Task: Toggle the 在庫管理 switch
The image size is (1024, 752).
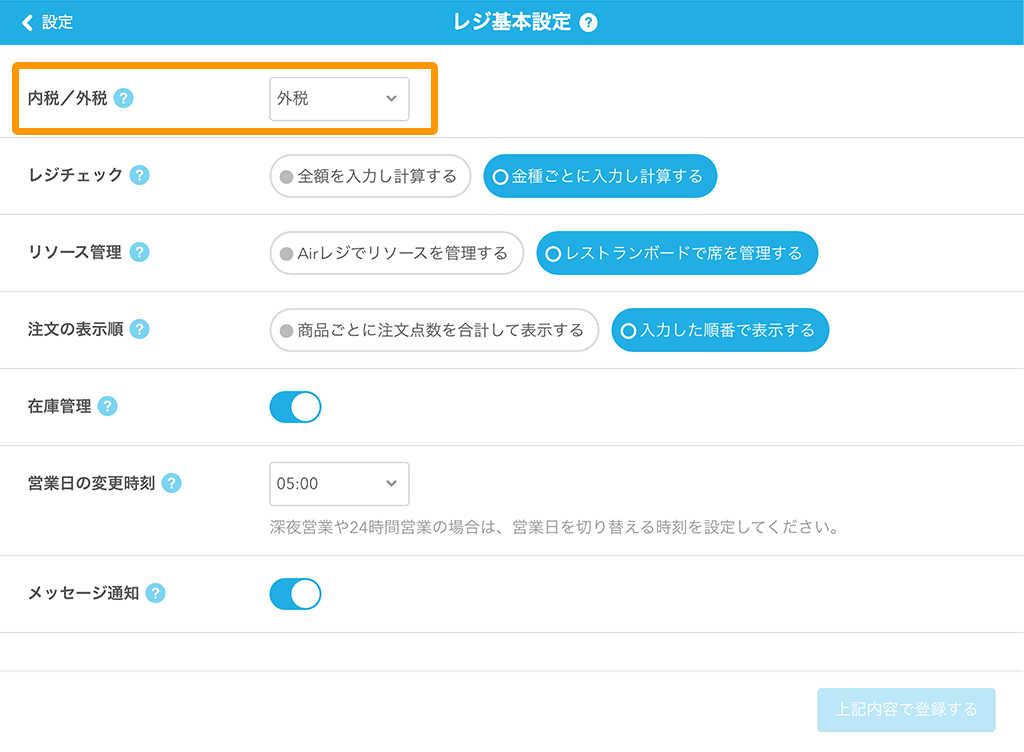Action: click(295, 407)
